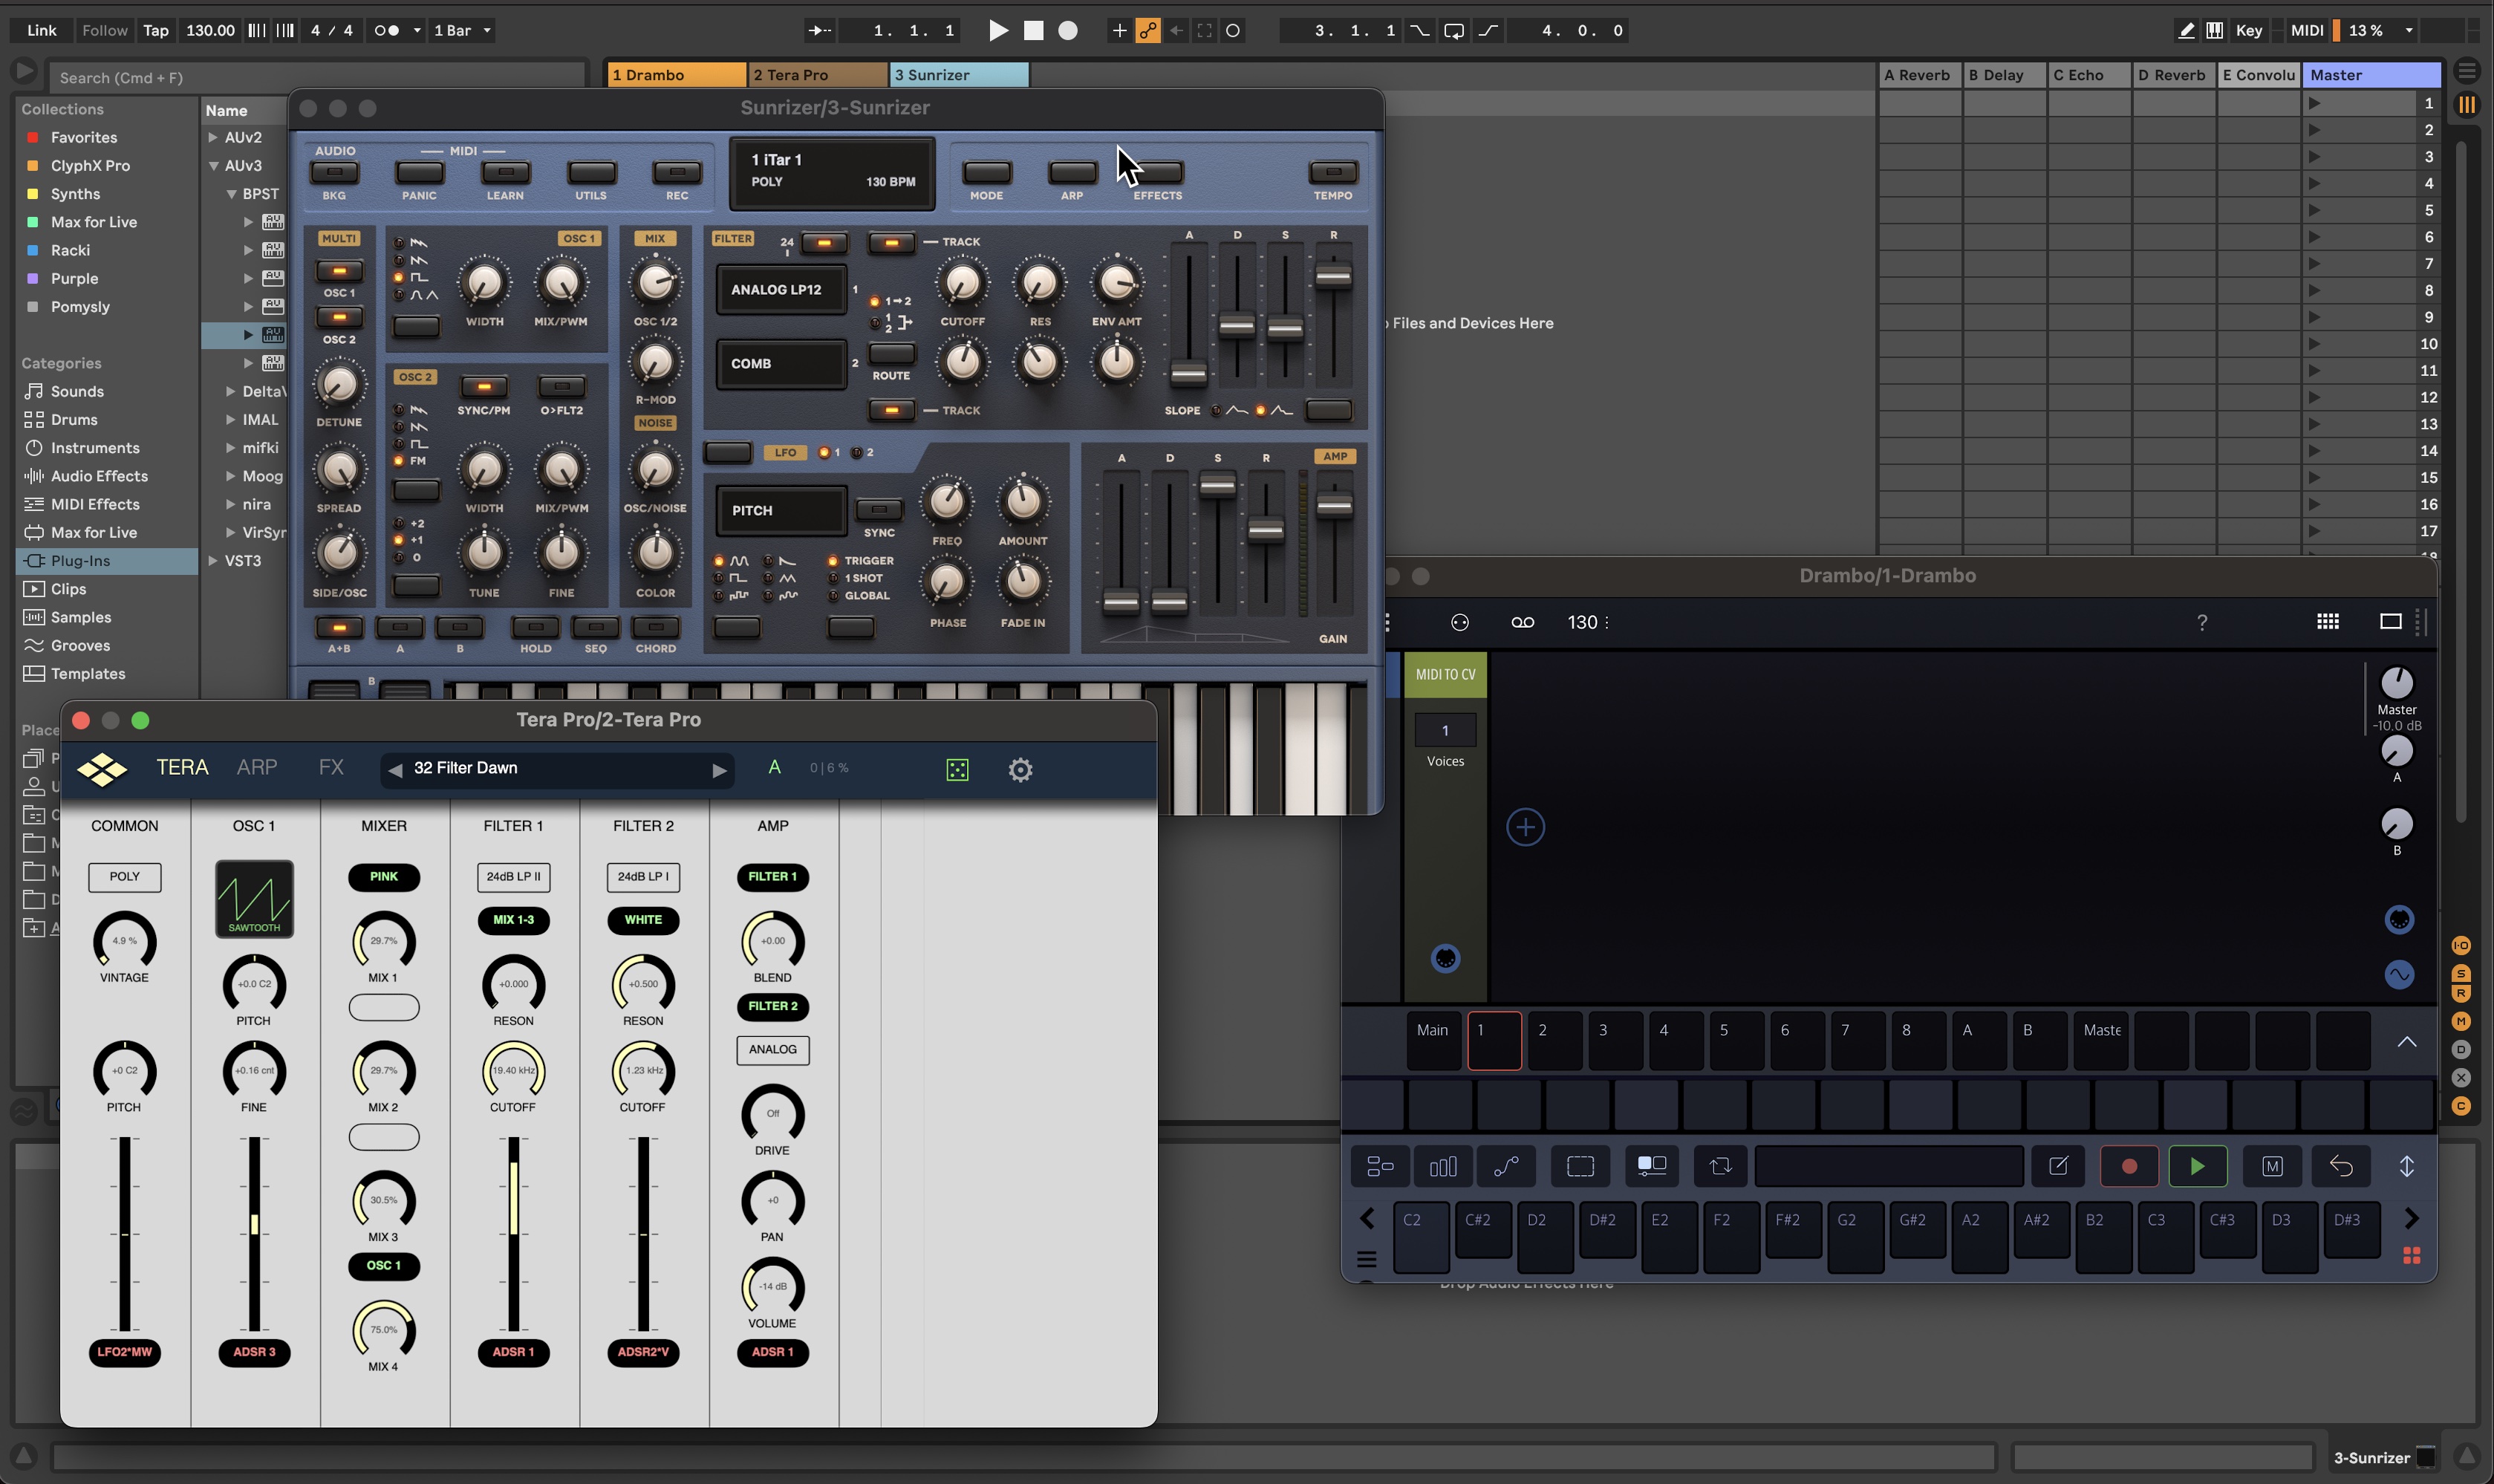This screenshot has height=1484, width=2494.
Task: Click Sunrizer EFFECTS button
Action: (x=1157, y=172)
